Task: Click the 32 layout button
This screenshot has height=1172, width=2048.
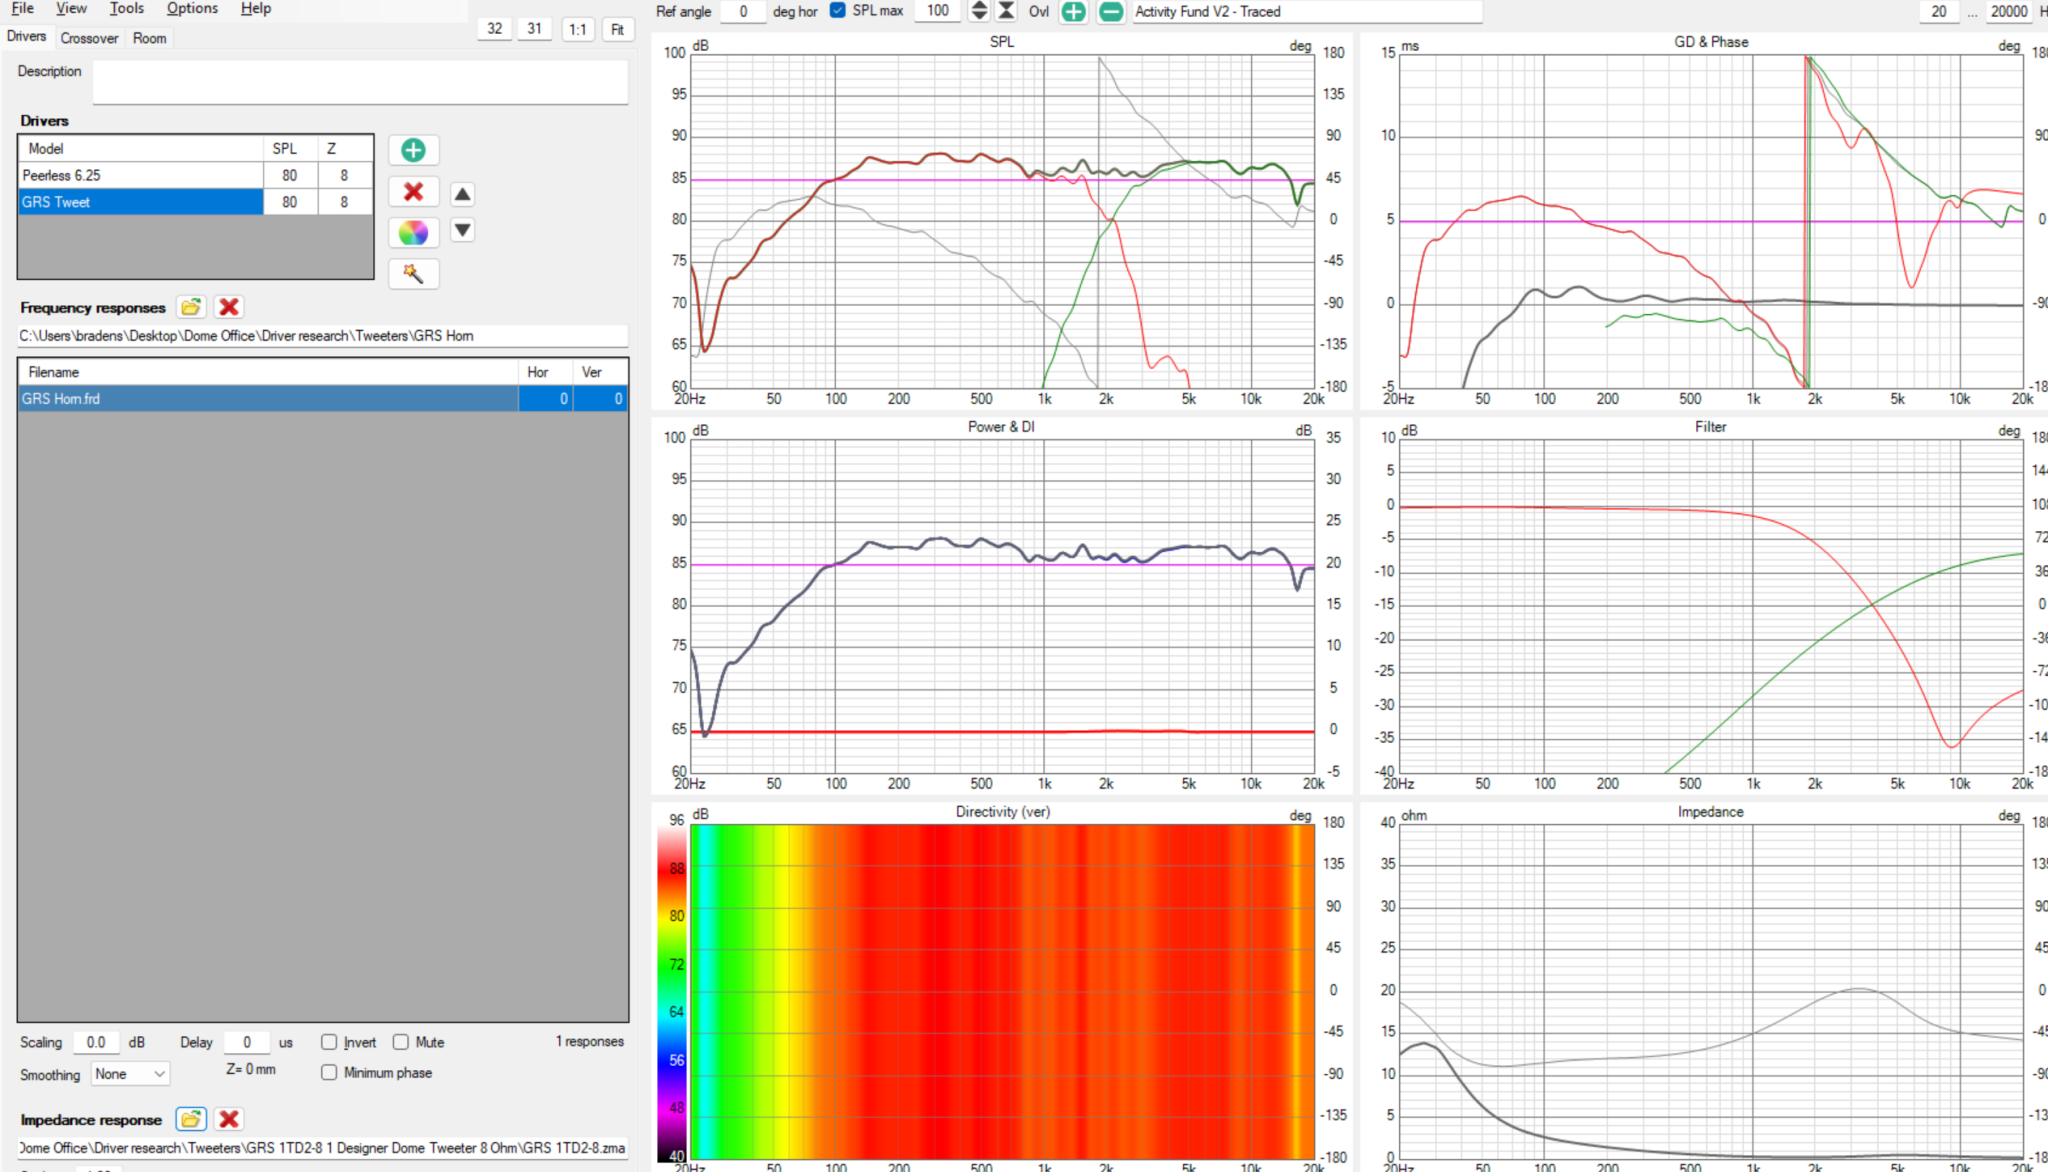Action: tap(494, 29)
